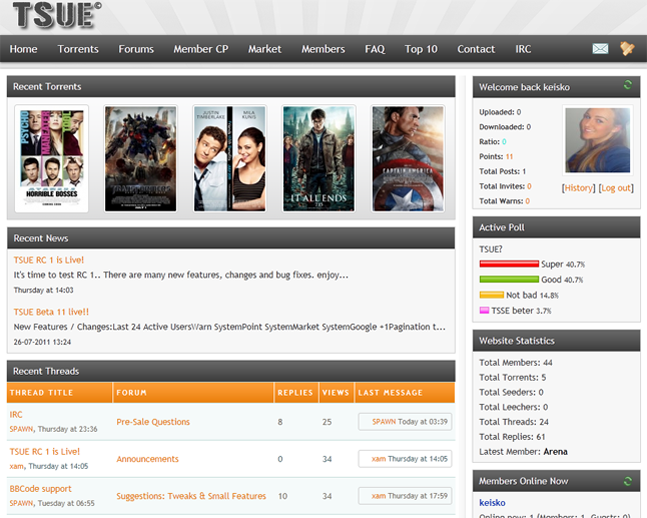This screenshot has height=518, width=647.
Task: Open the Members list
Action: 323,49
